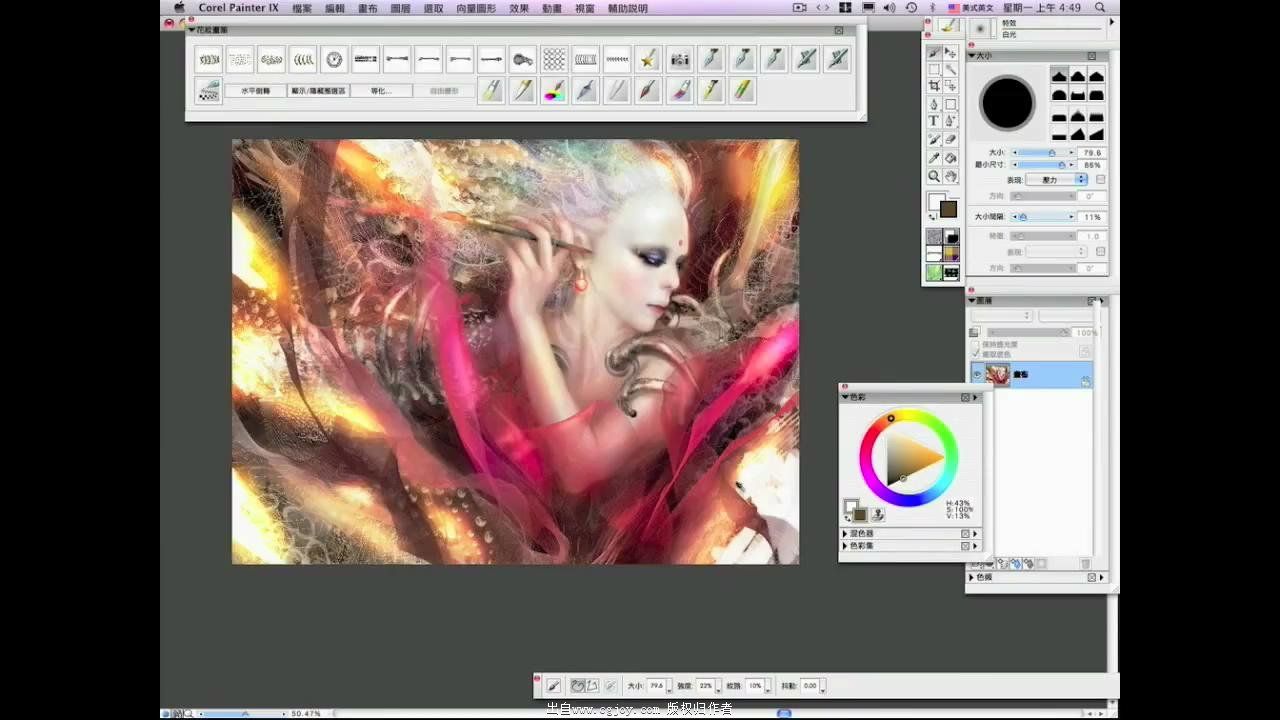Toggle the Pick Up Underlying Color checkbox
The image size is (1280, 720).
pyautogui.click(x=974, y=354)
